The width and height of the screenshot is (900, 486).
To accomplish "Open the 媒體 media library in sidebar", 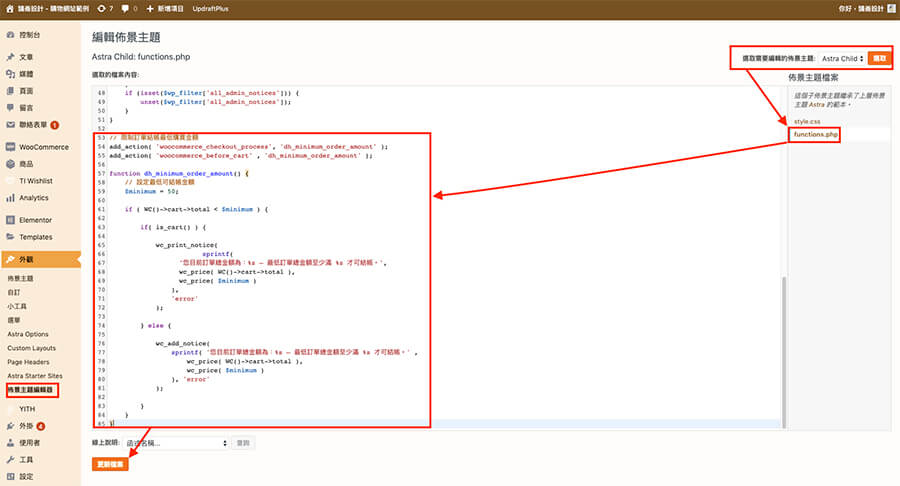I will click(26, 74).
